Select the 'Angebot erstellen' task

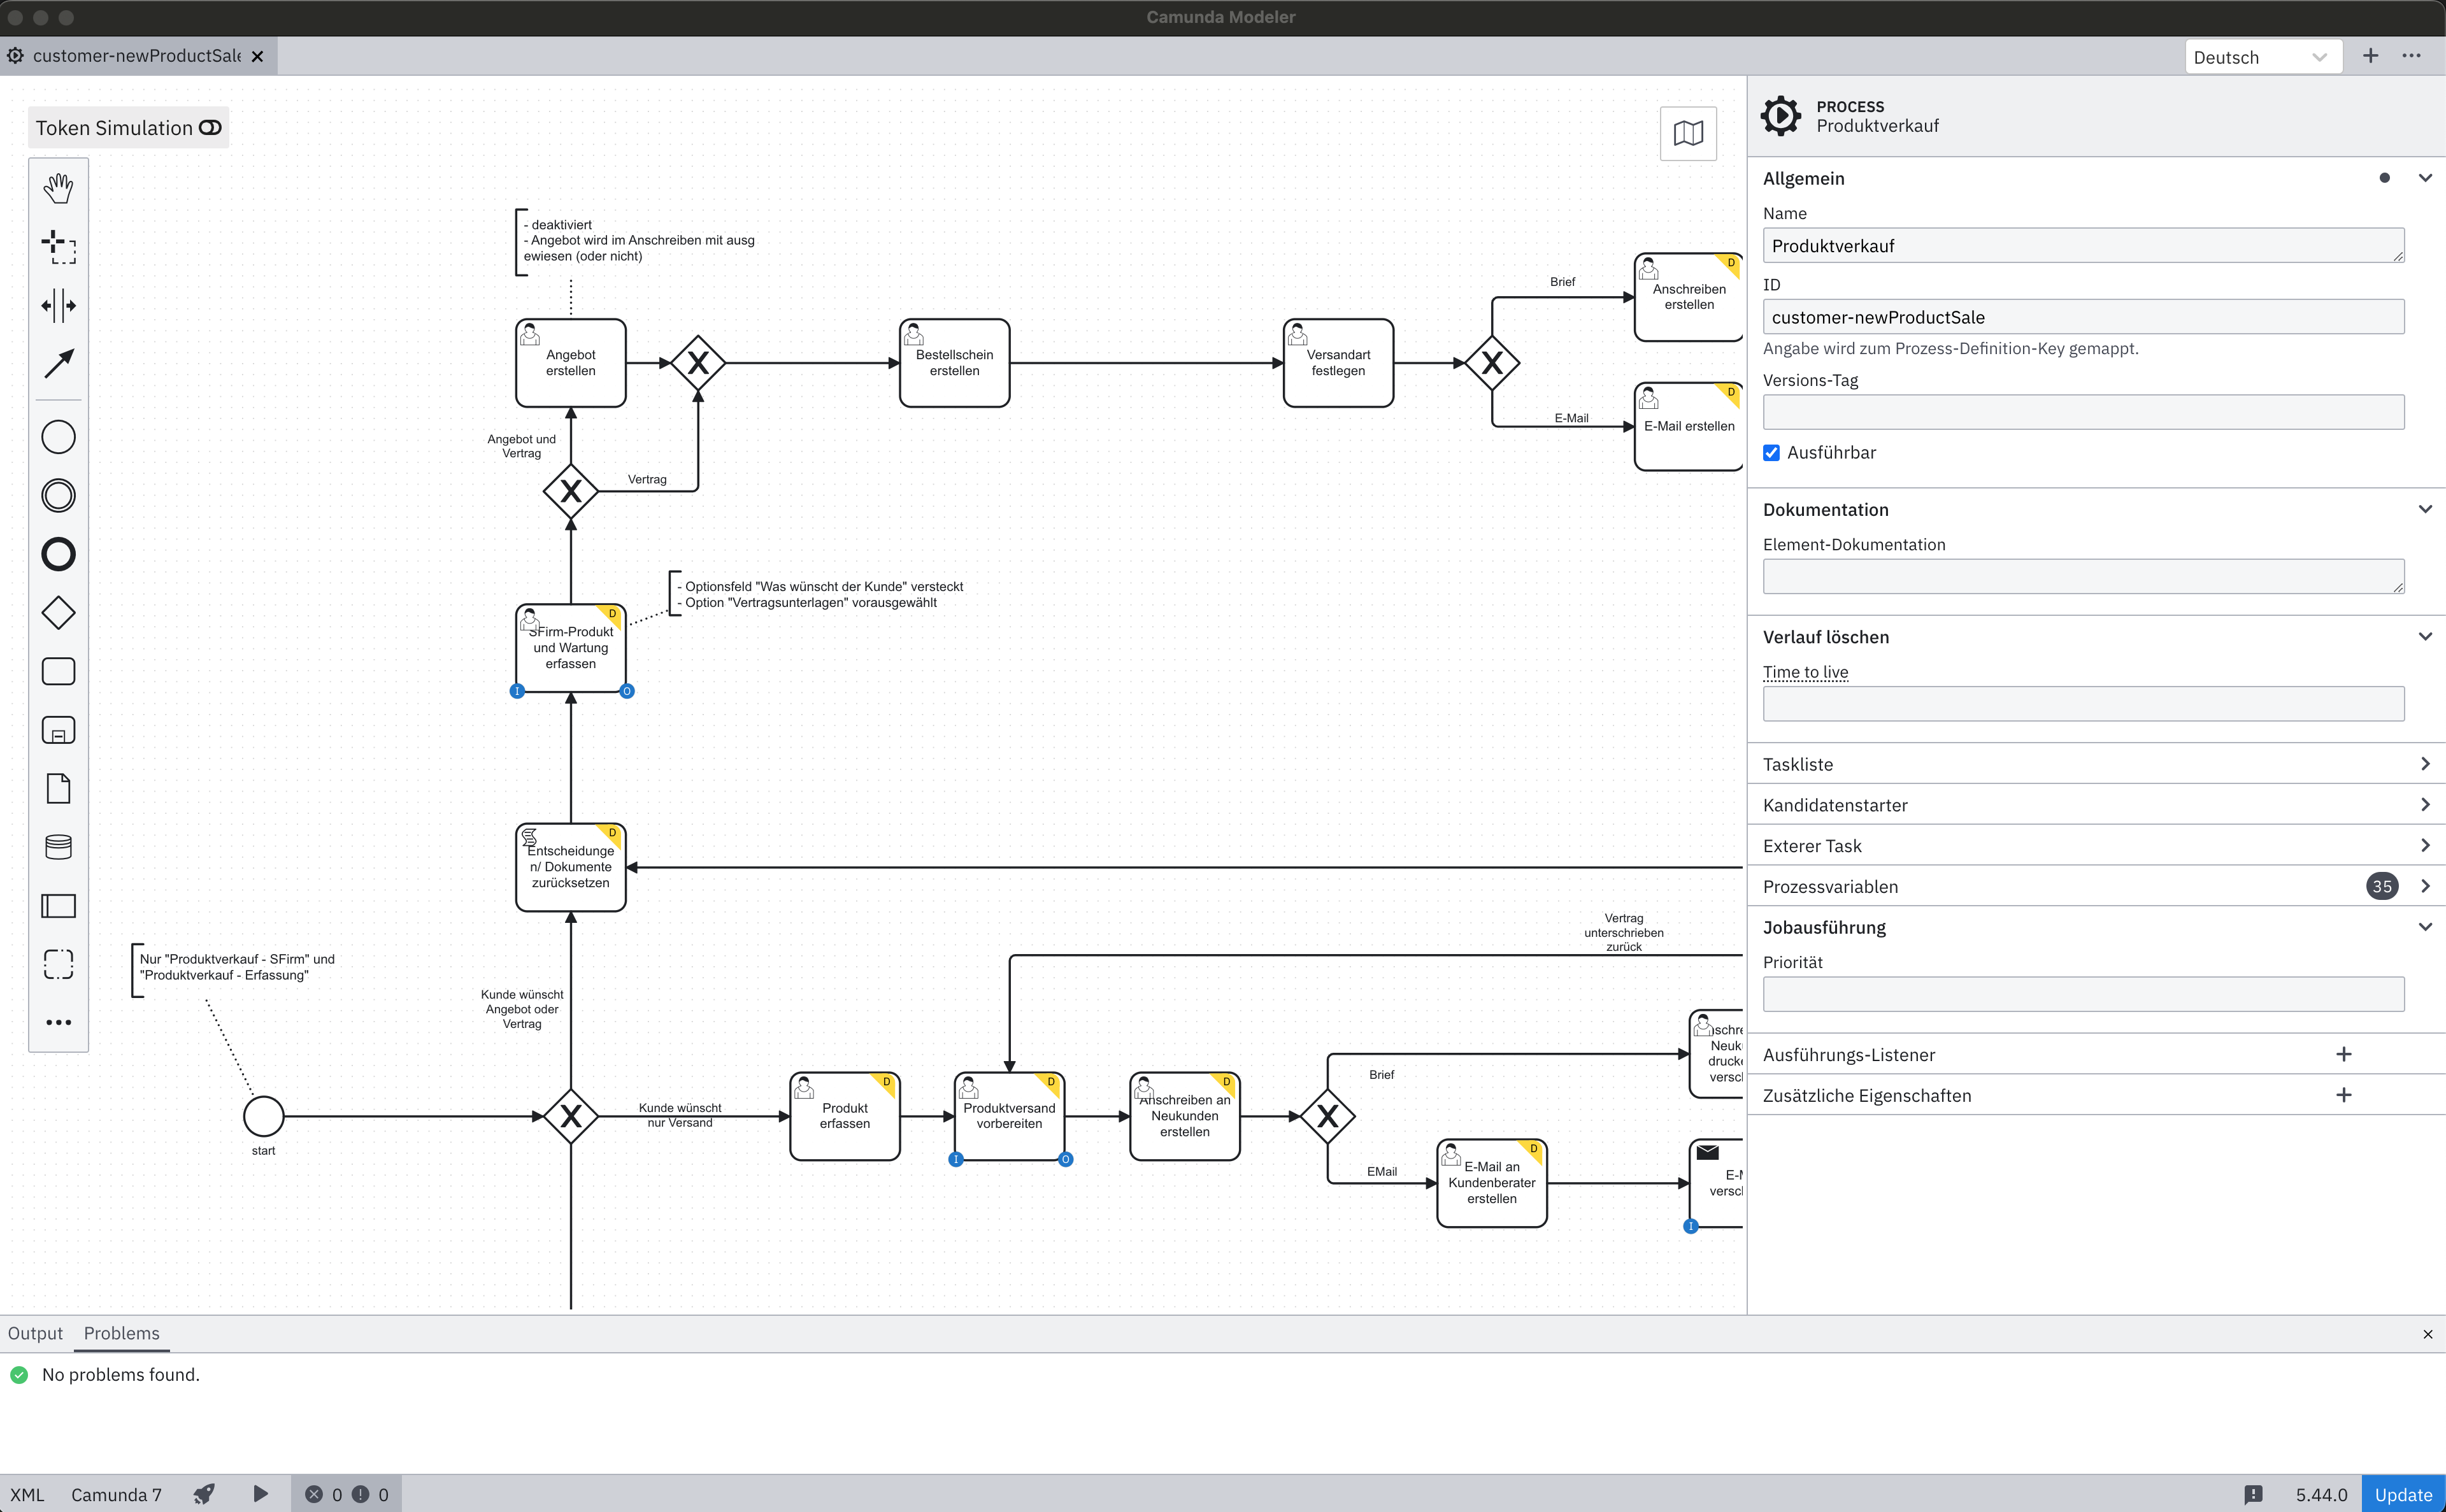(x=571, y=363)
